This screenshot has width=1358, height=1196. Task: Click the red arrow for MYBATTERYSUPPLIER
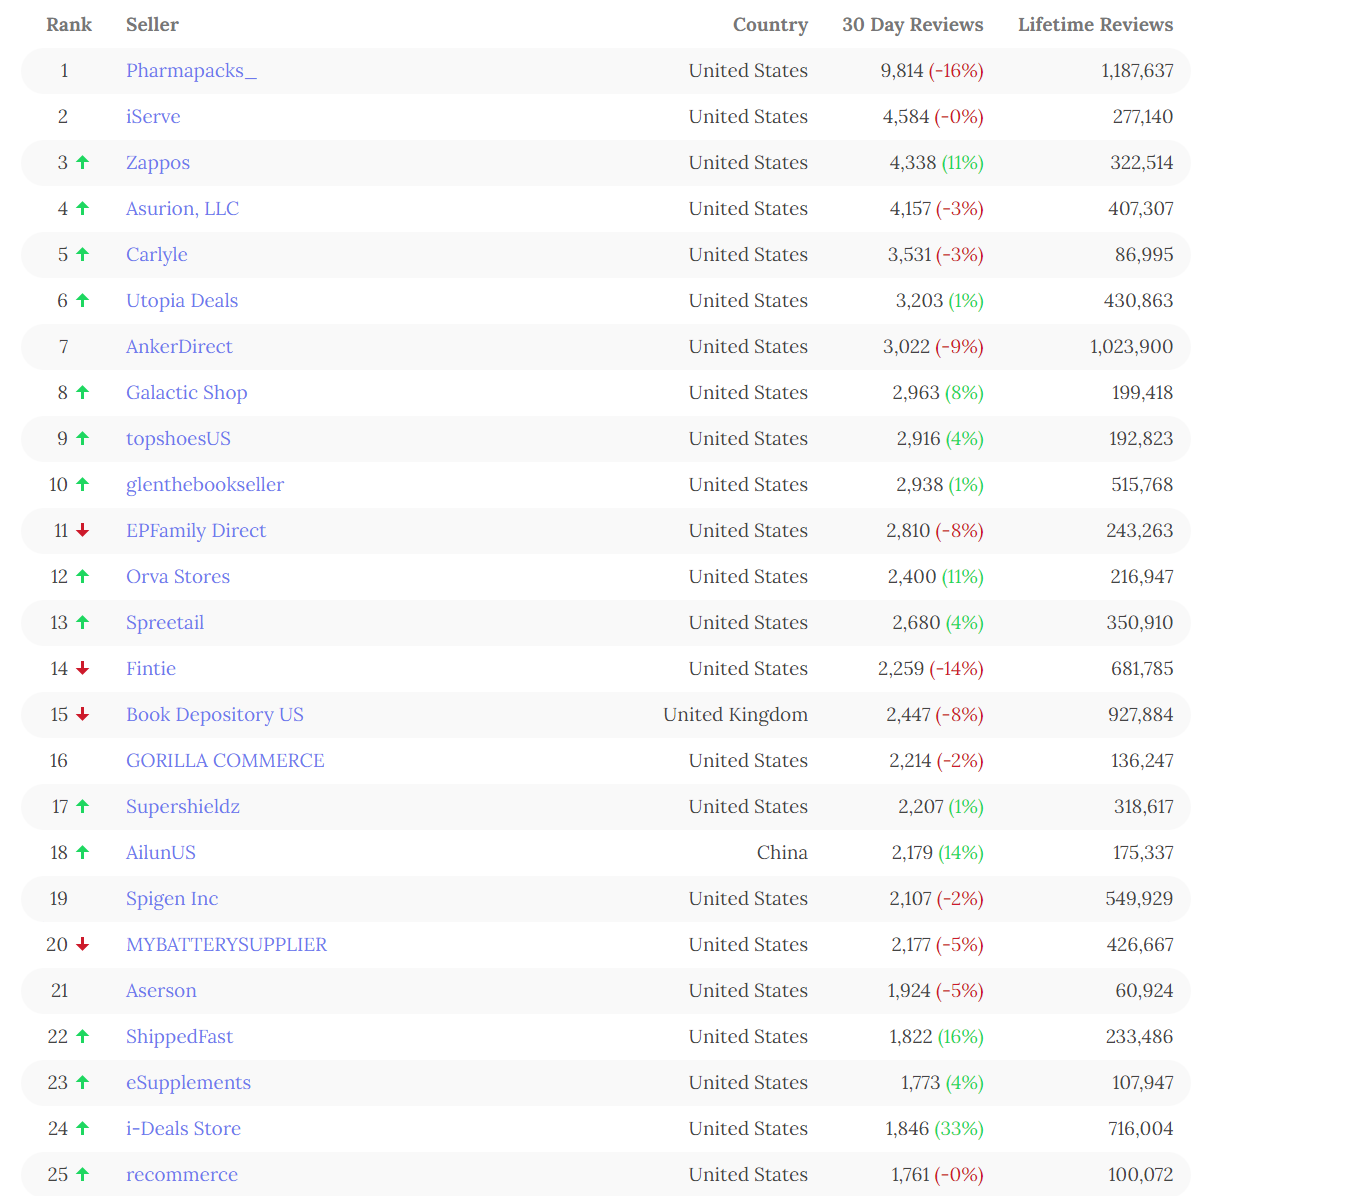(83, 944)
